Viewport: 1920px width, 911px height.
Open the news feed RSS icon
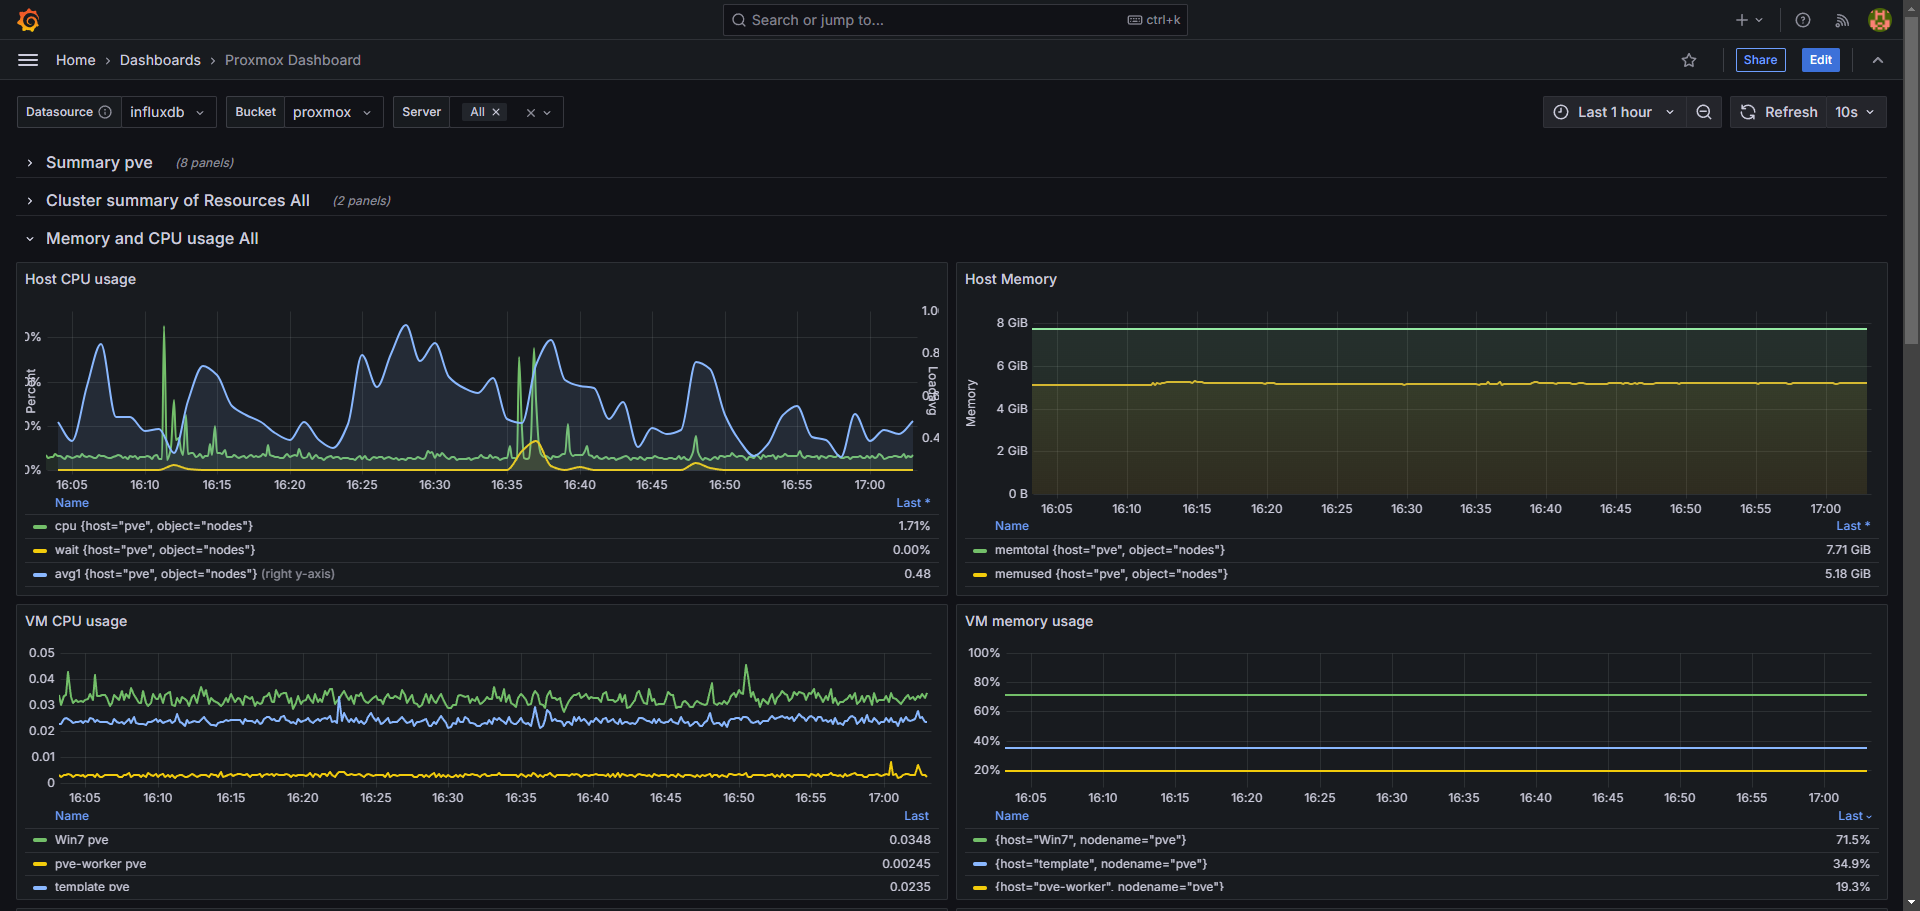click(1841, 20)
